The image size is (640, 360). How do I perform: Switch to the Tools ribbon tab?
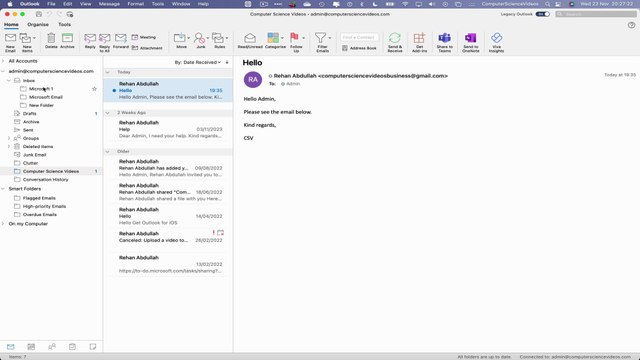click(x=64, y=24)
